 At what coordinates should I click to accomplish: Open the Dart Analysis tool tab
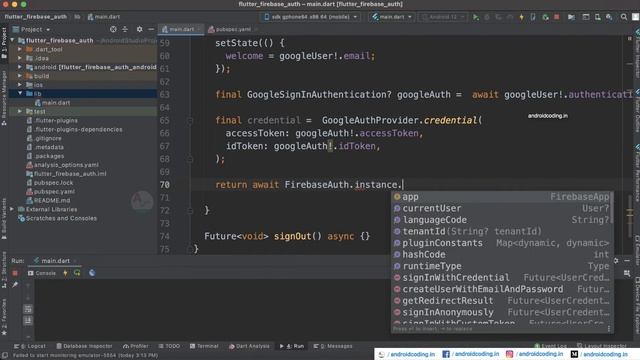click(x=249, y=346)
